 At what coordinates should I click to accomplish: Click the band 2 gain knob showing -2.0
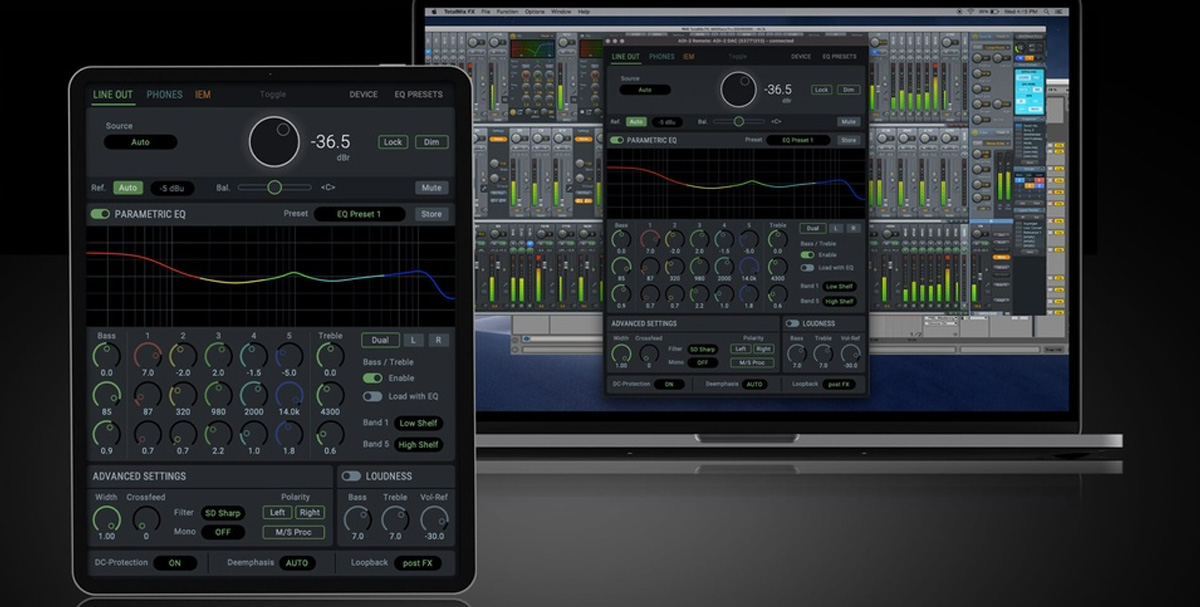tap(183, 355)
